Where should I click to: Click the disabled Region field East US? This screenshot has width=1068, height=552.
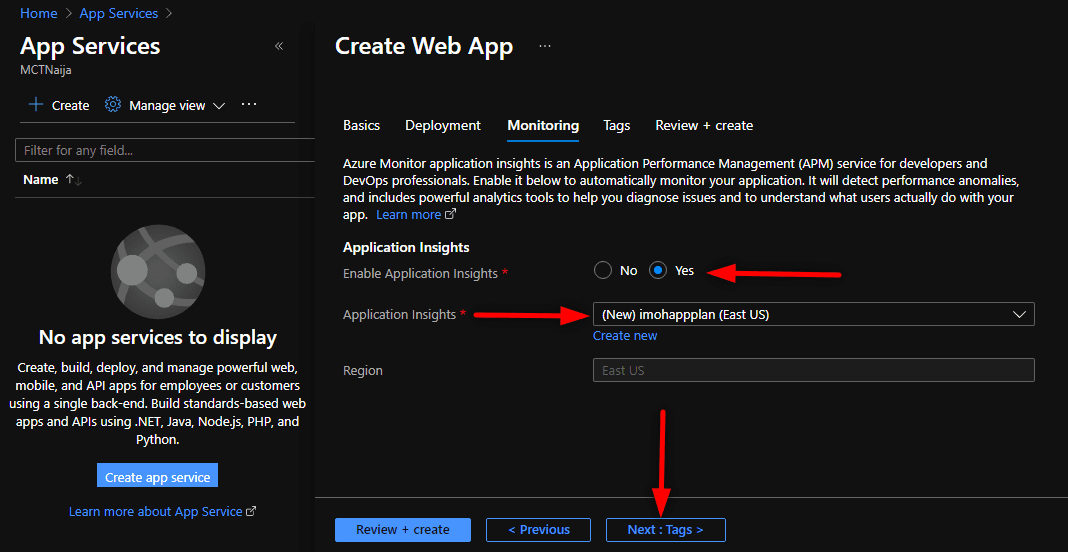click(813, 370)
